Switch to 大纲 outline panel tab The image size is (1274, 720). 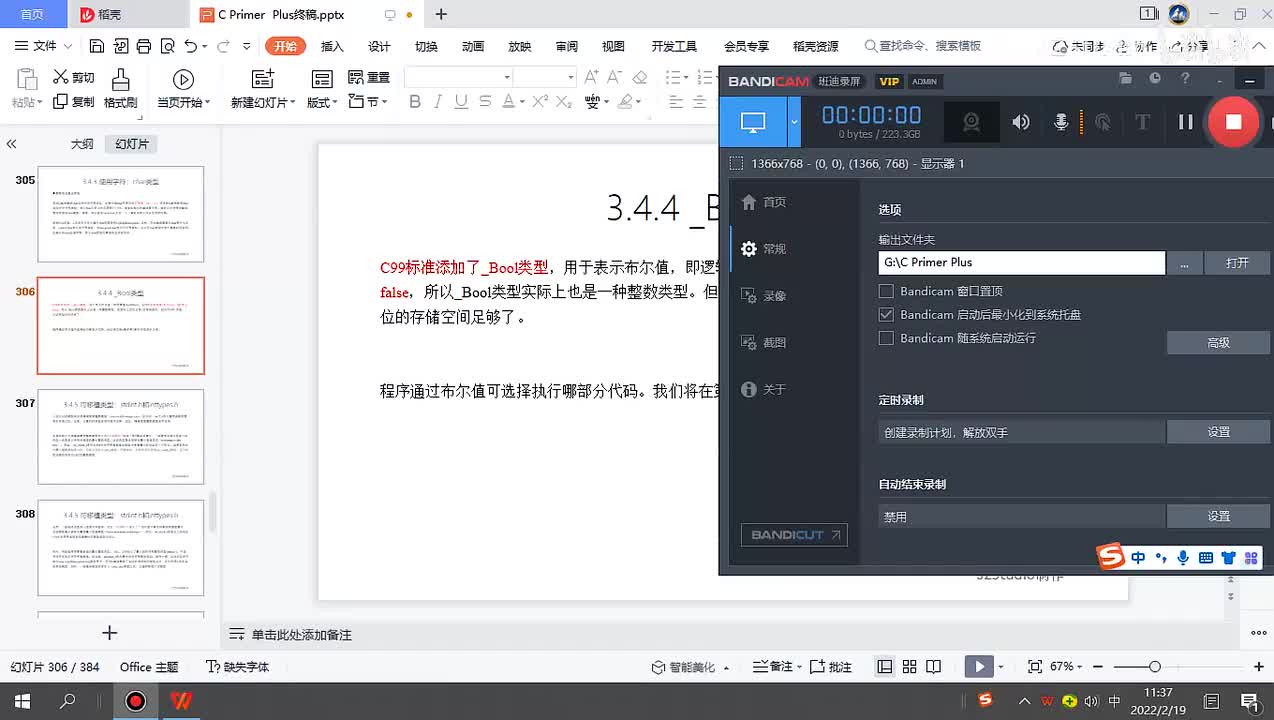[x=82, y=144]
